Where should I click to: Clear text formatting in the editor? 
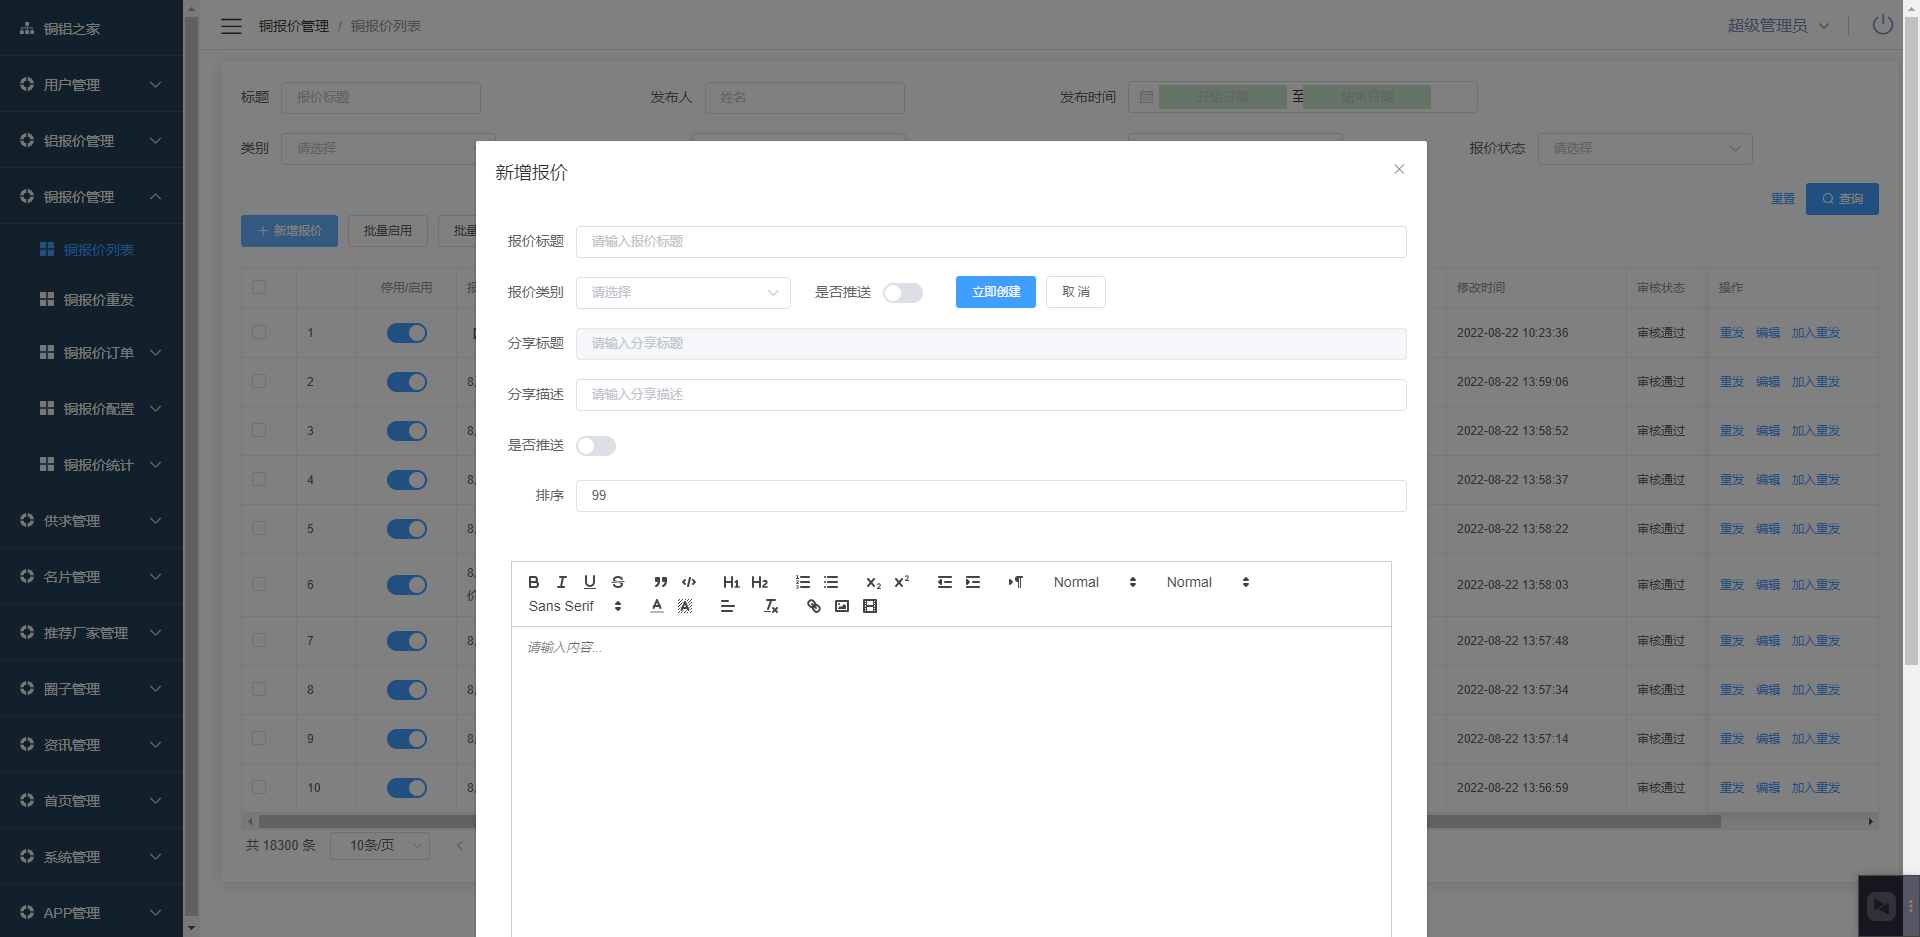(x=771, y=606)
